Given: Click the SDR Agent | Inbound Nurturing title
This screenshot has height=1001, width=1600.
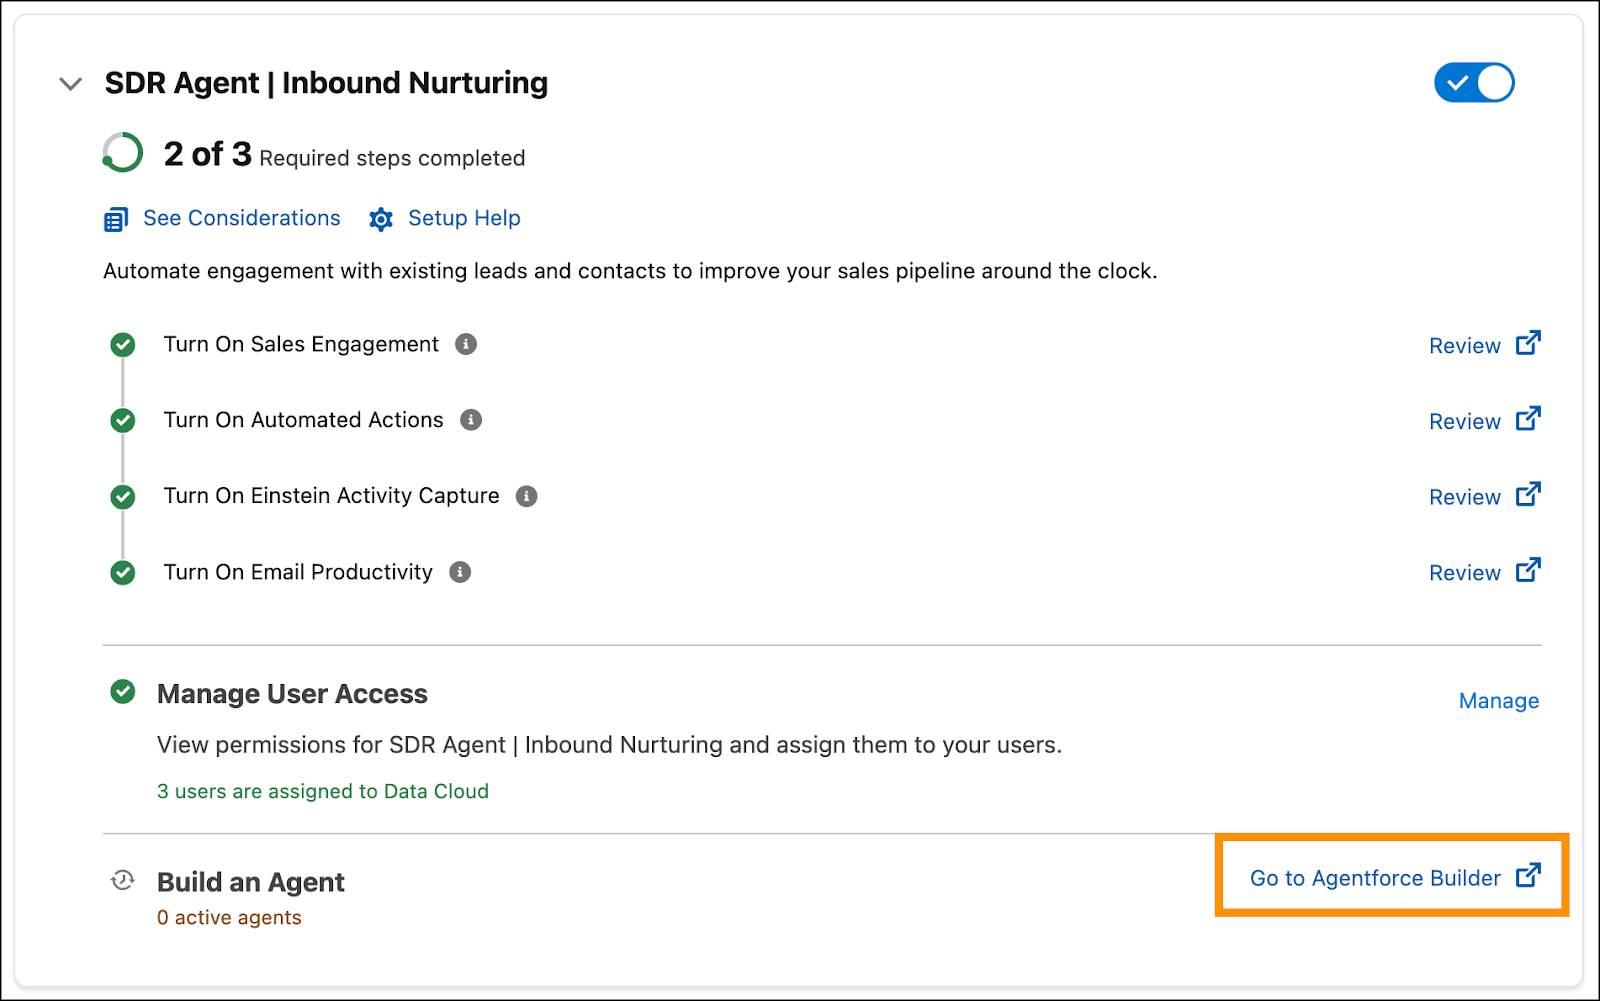Looking at the screenshot, I should coord(326,83).
